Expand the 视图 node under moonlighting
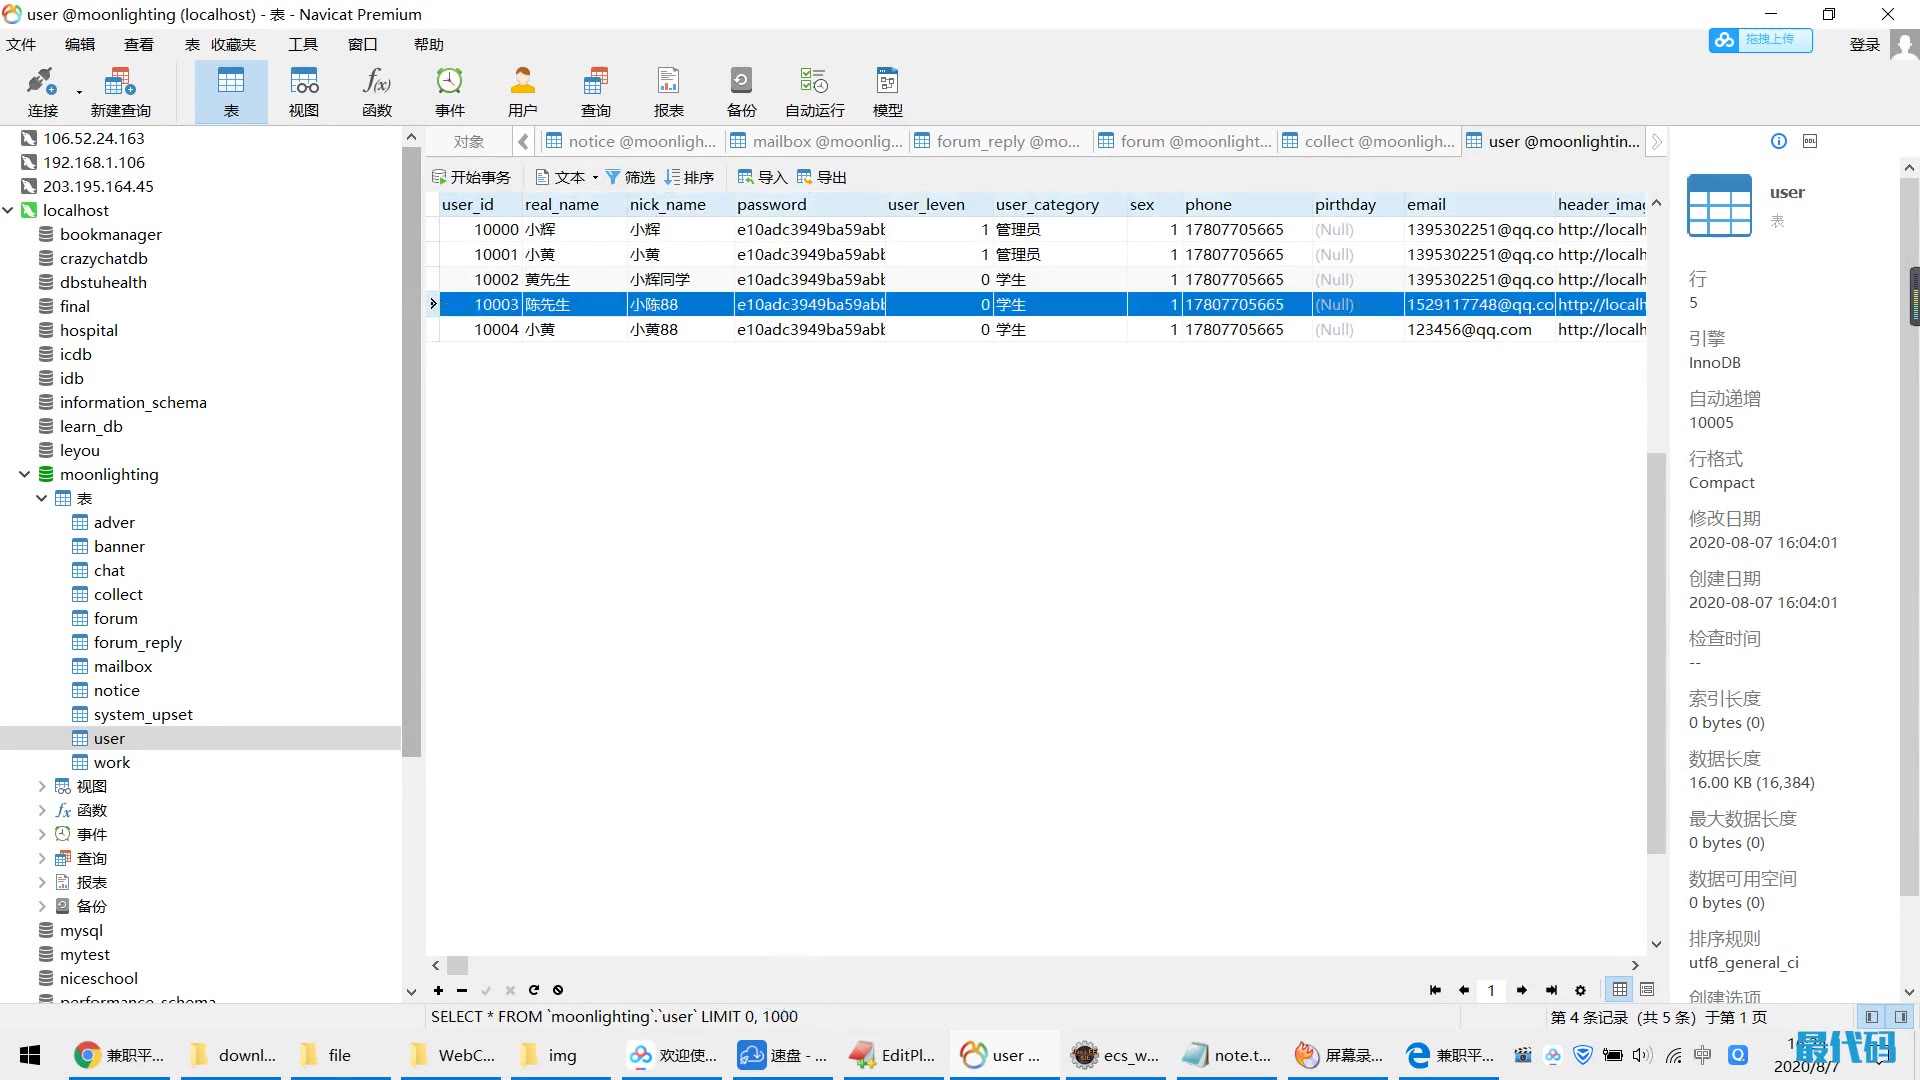 pos(42,787)
